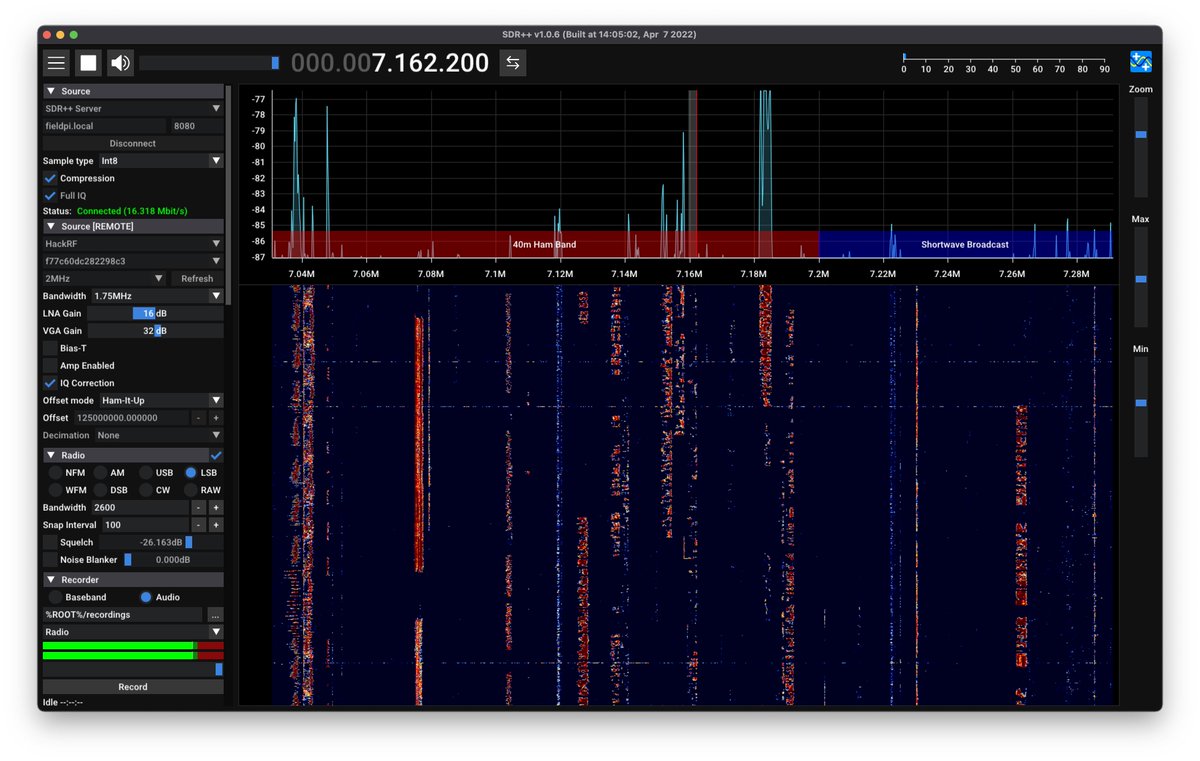Mute audio with the speaker icon

121,63
